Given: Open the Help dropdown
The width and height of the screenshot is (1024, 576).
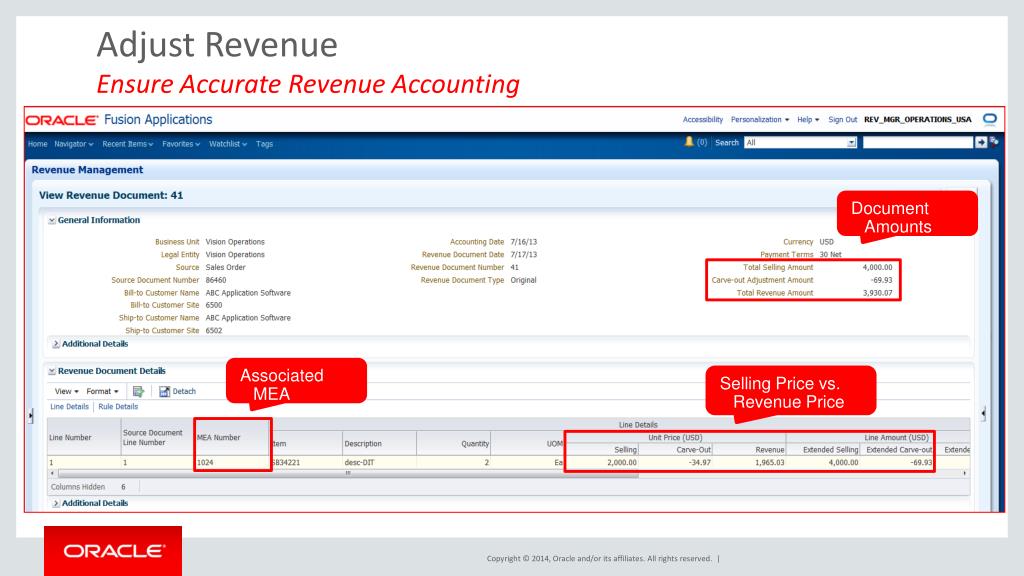Looking at the screenshot, I should click(808, 120).
